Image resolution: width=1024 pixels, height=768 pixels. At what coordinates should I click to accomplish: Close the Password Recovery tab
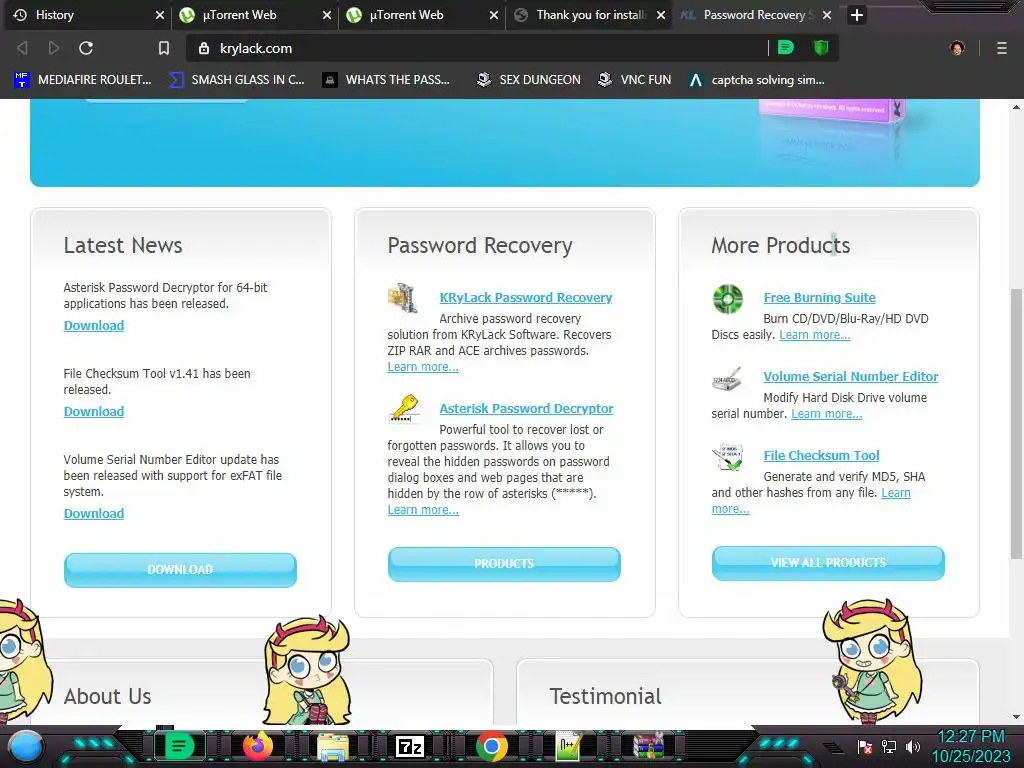827,14
